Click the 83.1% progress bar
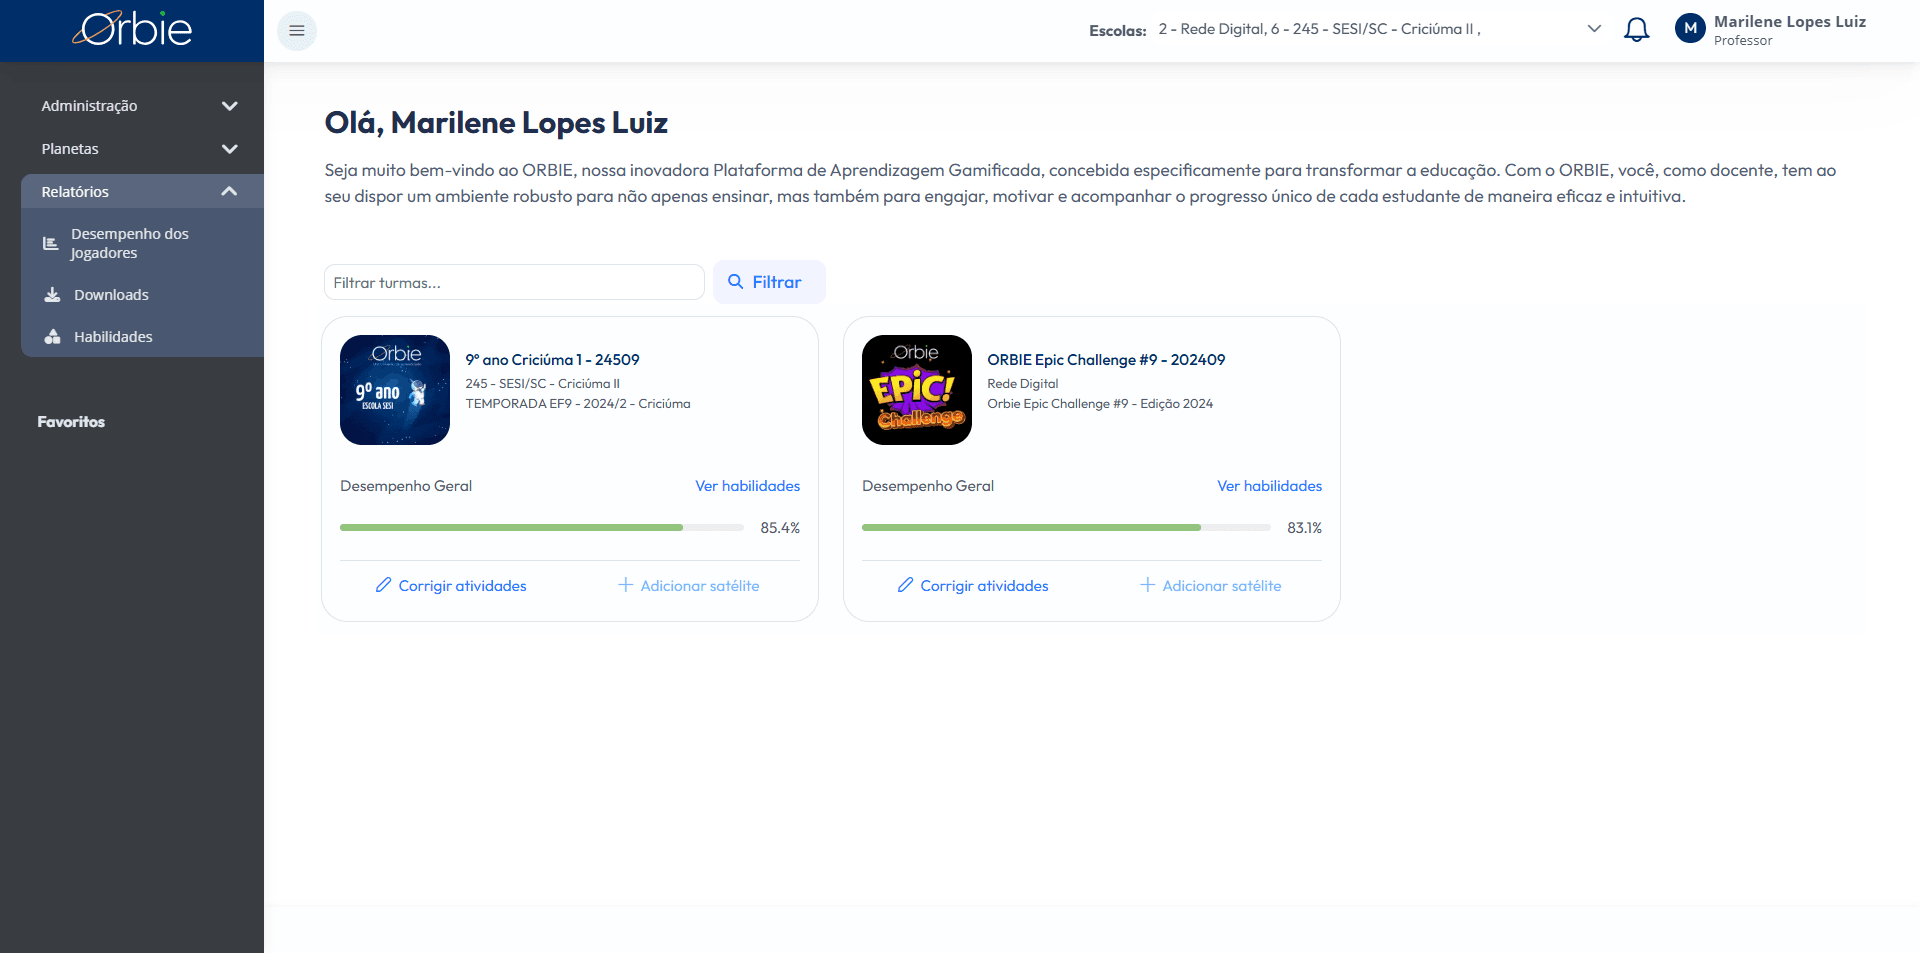Image resolution: width=1920 pixels, height=953 pixels. pos(1066,527)
